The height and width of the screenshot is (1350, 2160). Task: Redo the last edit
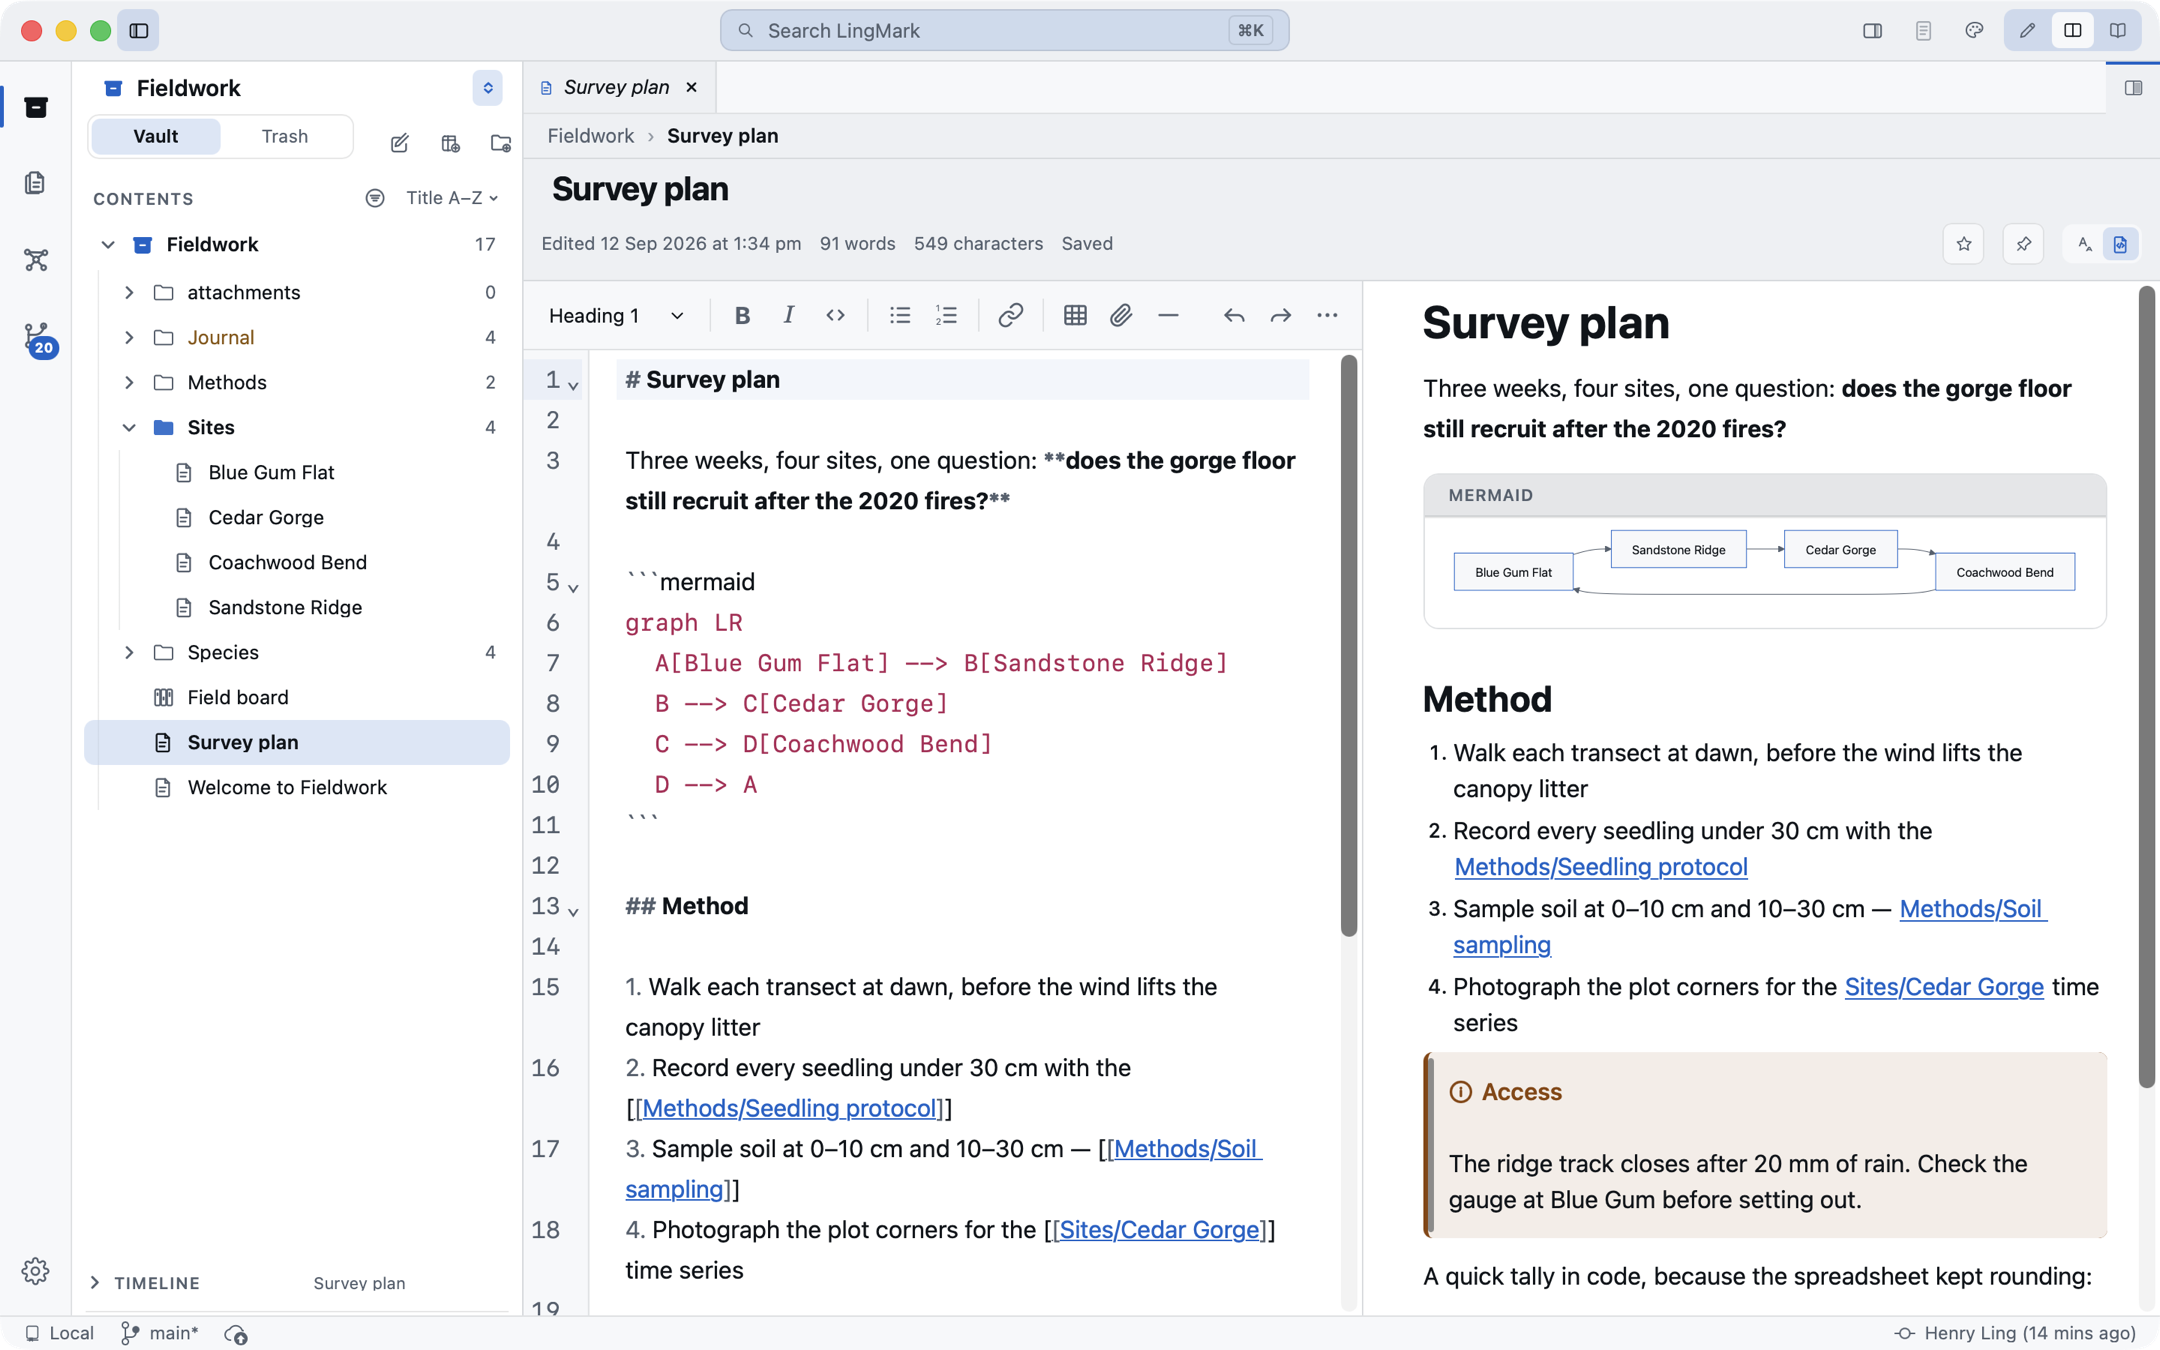pyautogui.click(x=1280, y=316)
